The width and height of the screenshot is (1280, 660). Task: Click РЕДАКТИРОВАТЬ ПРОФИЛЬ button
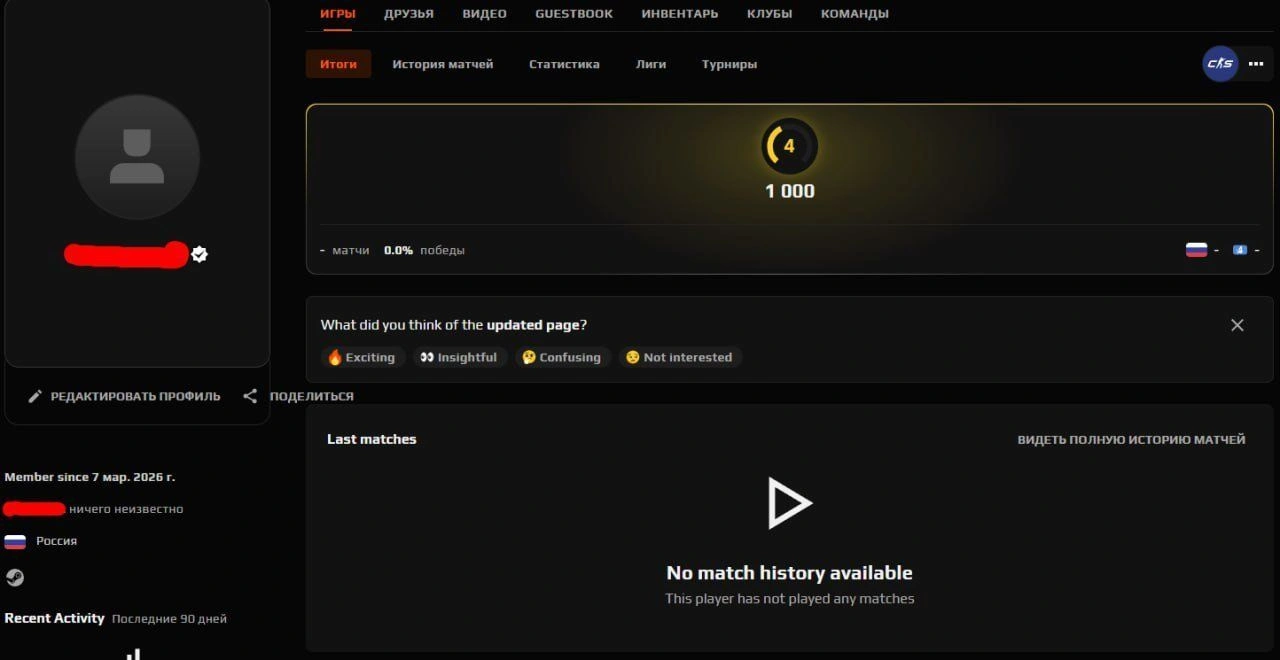(x=124, y=396)
